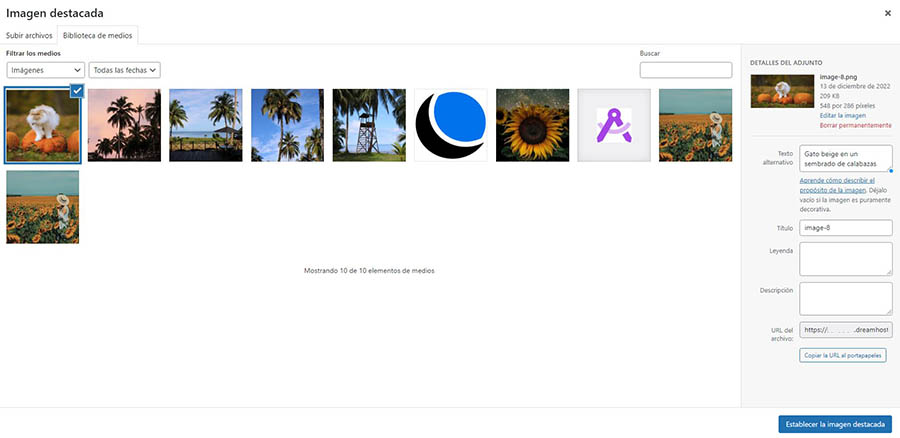
Task: Switch to the Subir archivos tab
Action: [29, 35]
